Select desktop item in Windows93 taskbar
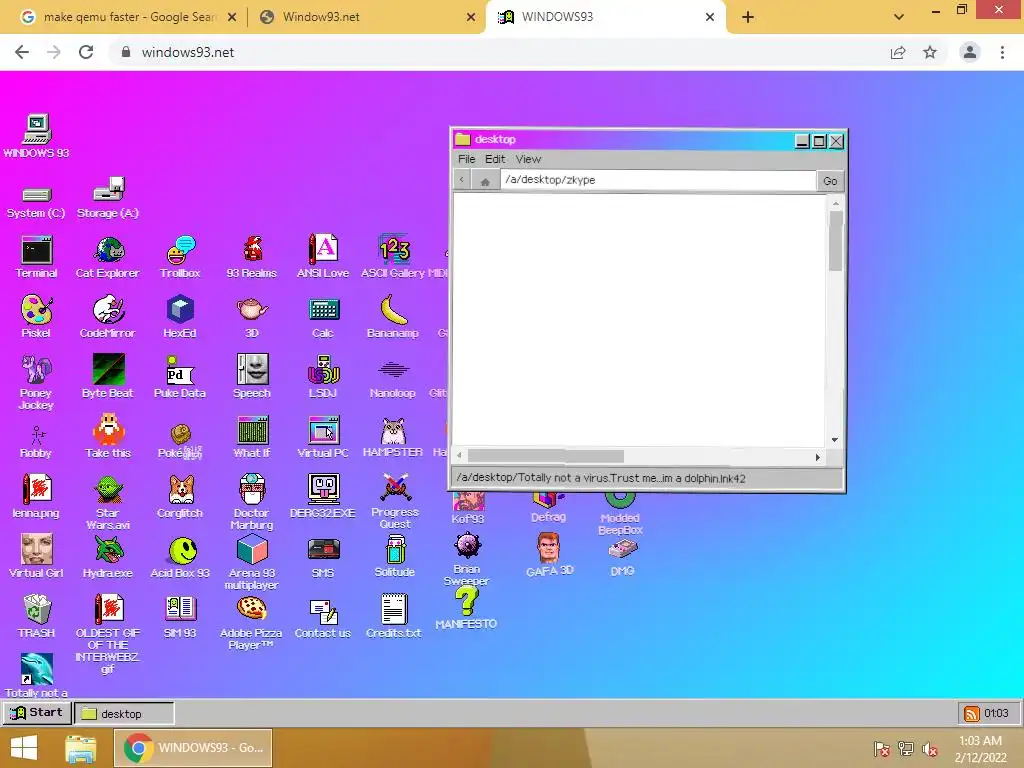Viewport: 1024px width, 768px height. click(124, 713)
